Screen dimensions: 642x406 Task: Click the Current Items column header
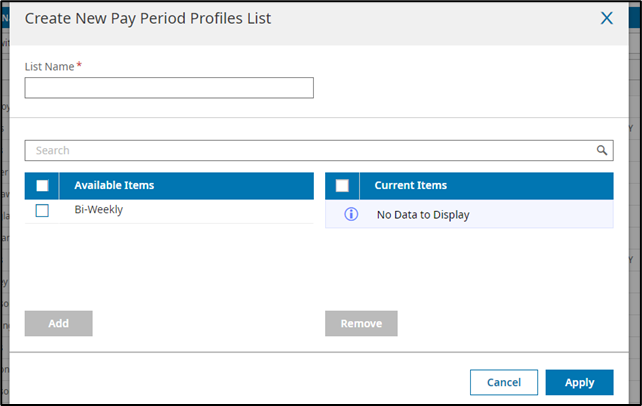click(410, 185)
